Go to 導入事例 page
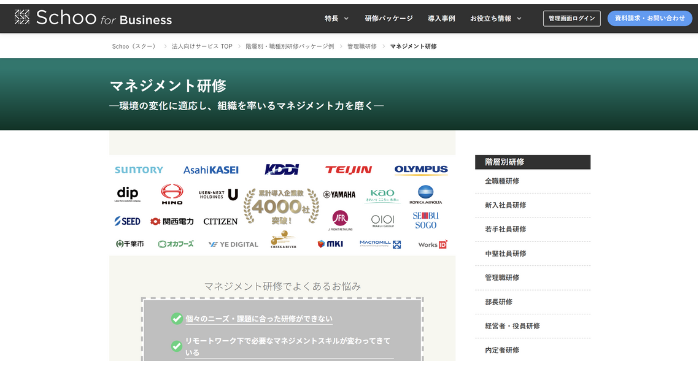The image size is (698, 365). tap(441, 19)
